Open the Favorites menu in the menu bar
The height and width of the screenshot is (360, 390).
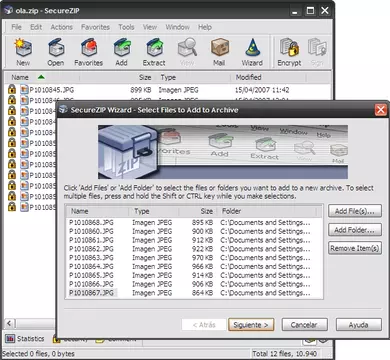(95, 27)
